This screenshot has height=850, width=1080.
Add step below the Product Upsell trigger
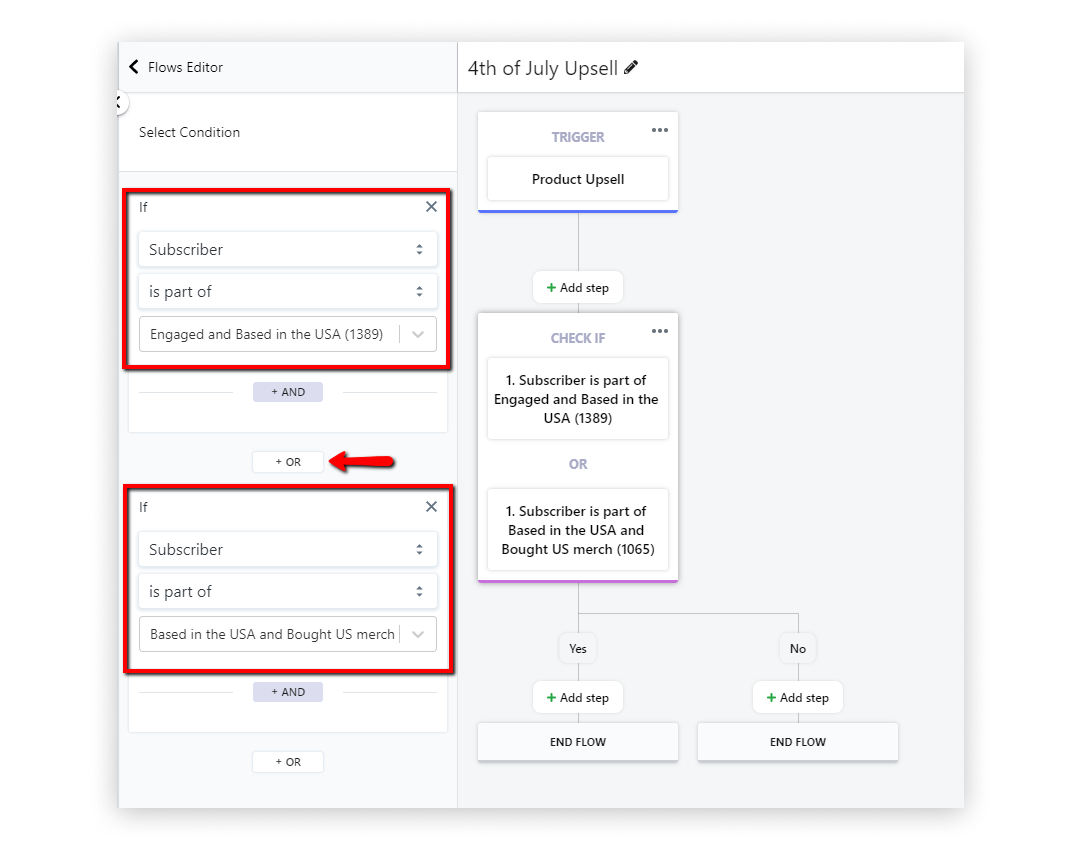pos(578,288)
